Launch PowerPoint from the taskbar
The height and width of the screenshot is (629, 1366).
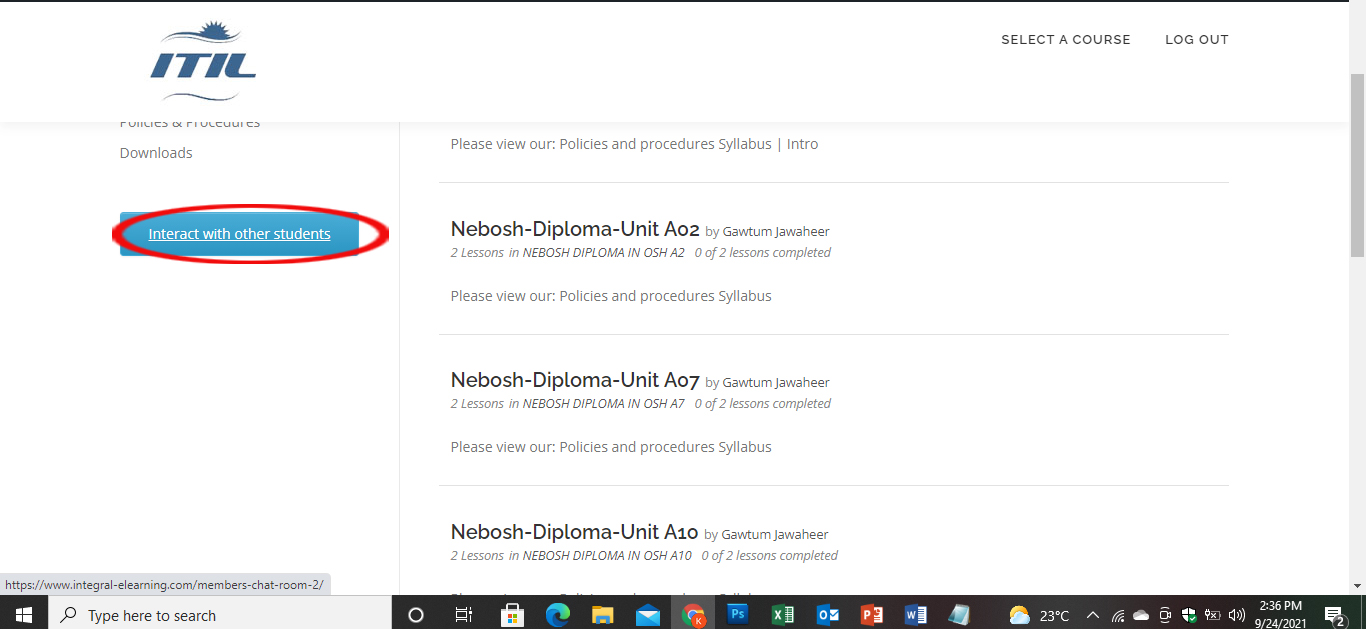[872, 615]
